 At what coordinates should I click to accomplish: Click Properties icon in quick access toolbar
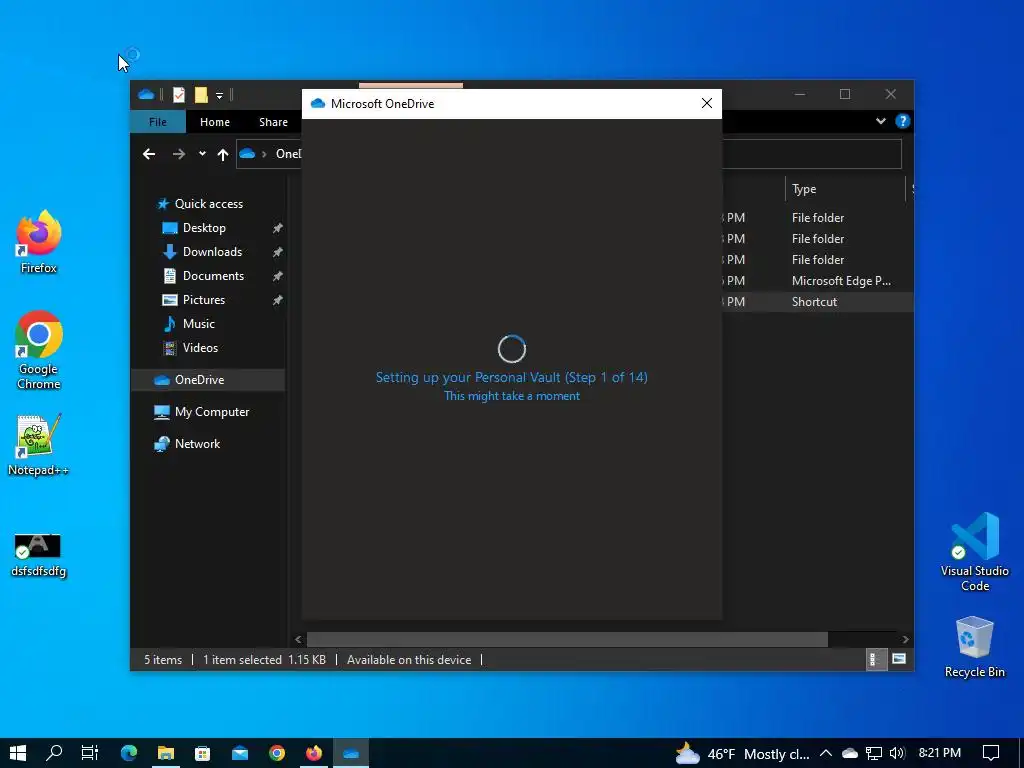178,95
